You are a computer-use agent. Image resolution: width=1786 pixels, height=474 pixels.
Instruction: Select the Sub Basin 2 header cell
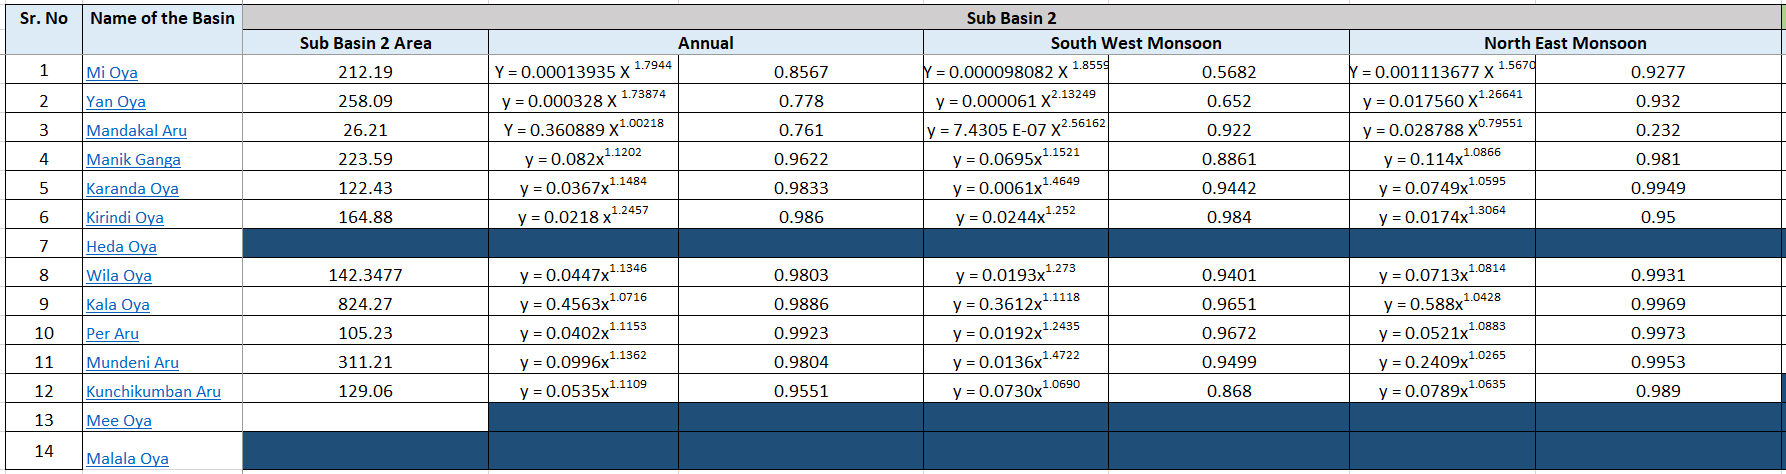tap(1011, 18)
